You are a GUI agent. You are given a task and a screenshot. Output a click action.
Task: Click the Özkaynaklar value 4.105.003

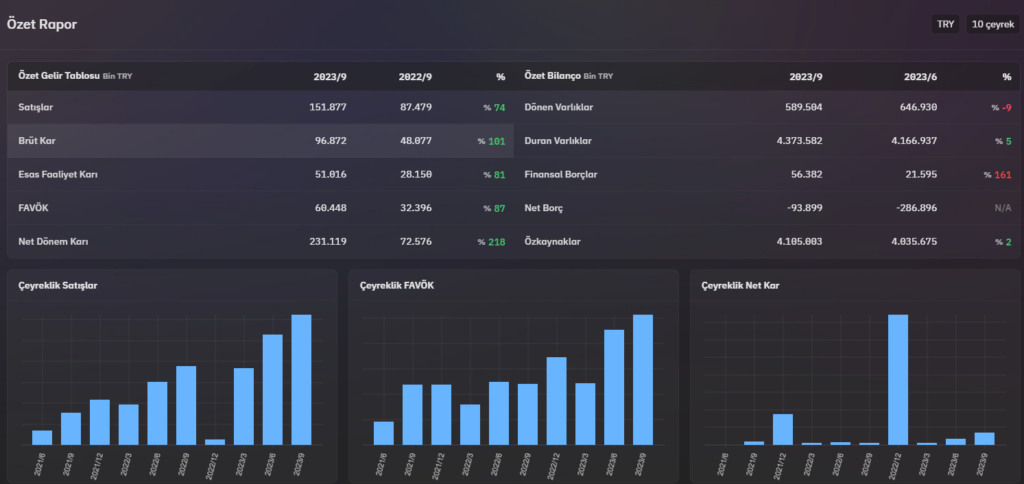pyautogui.click(x=799, y=242)
